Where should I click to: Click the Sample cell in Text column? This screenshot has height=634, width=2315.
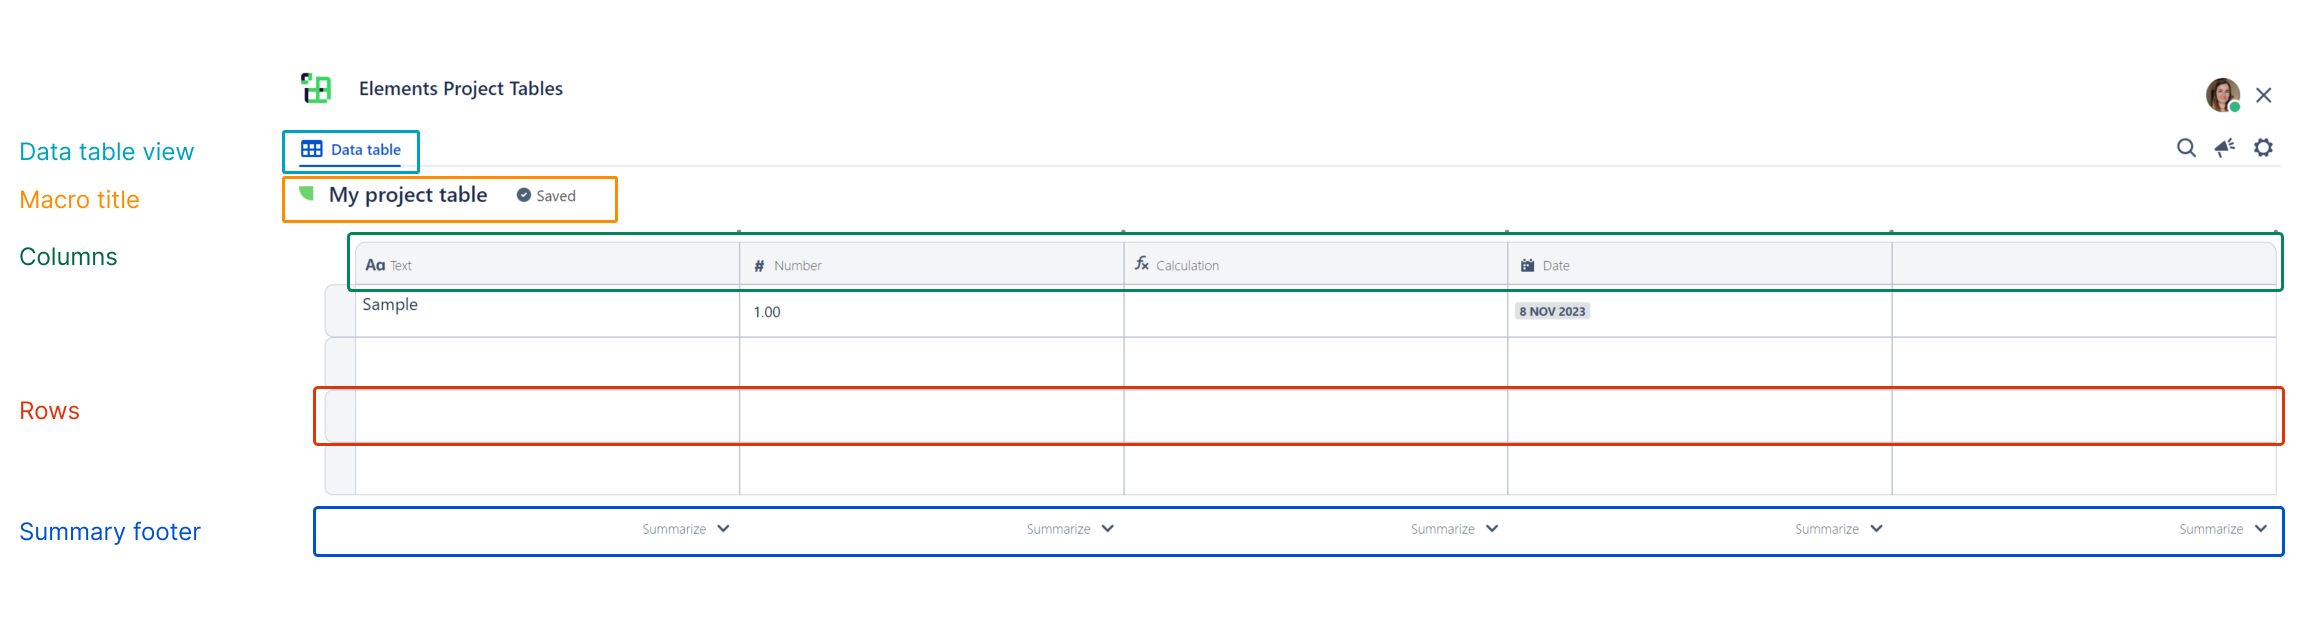pyautogui.click(x=391, y=304)
